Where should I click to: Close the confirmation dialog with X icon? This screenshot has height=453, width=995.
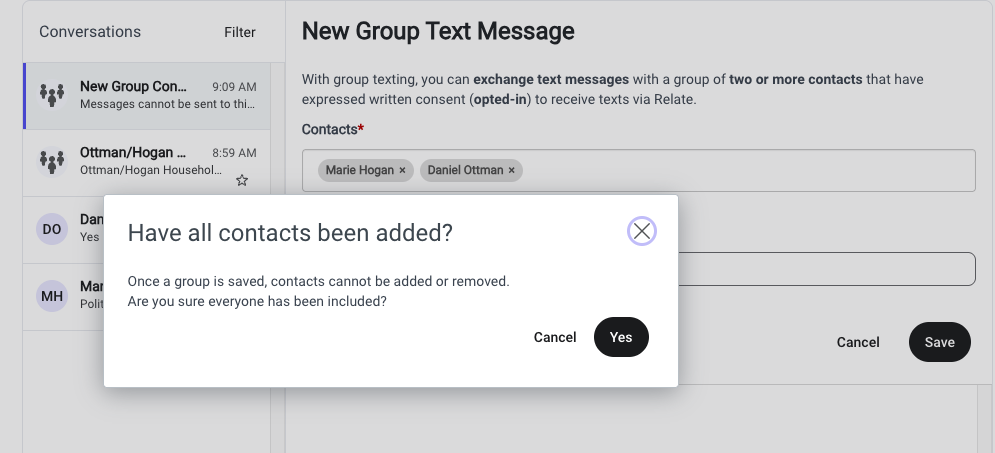(x=642, y=232)
